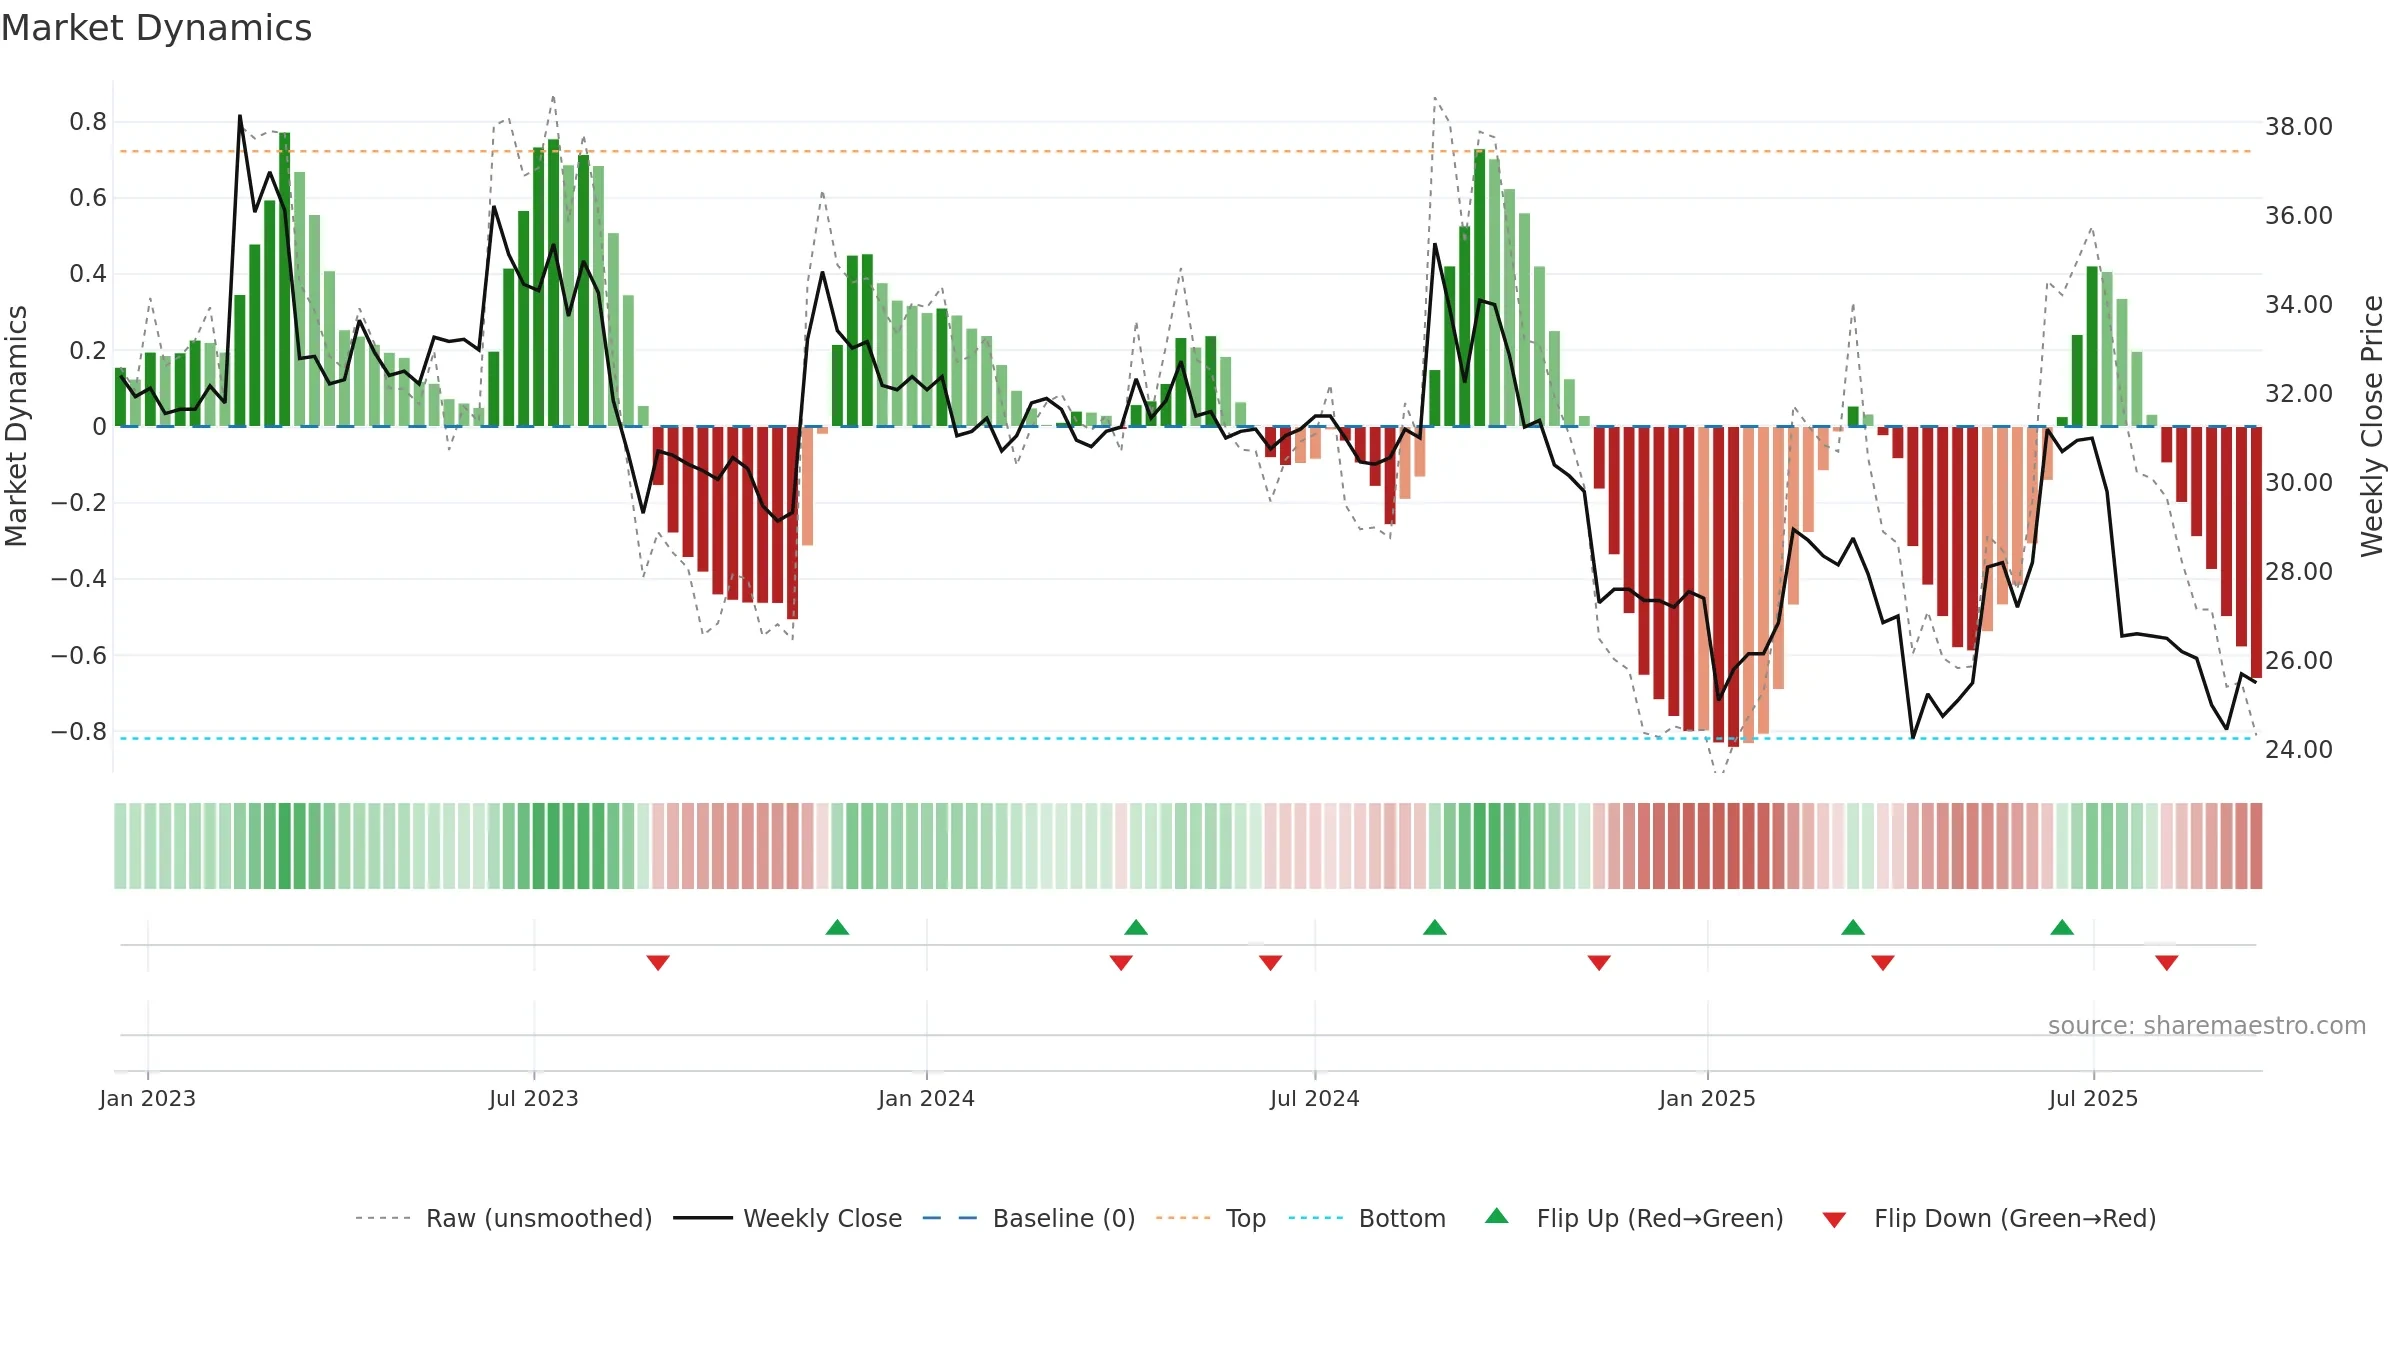This screenshot has width=2400, height=1350.
Task: Toggle the Weekly Close legend entry
Action: (788, 1218)
